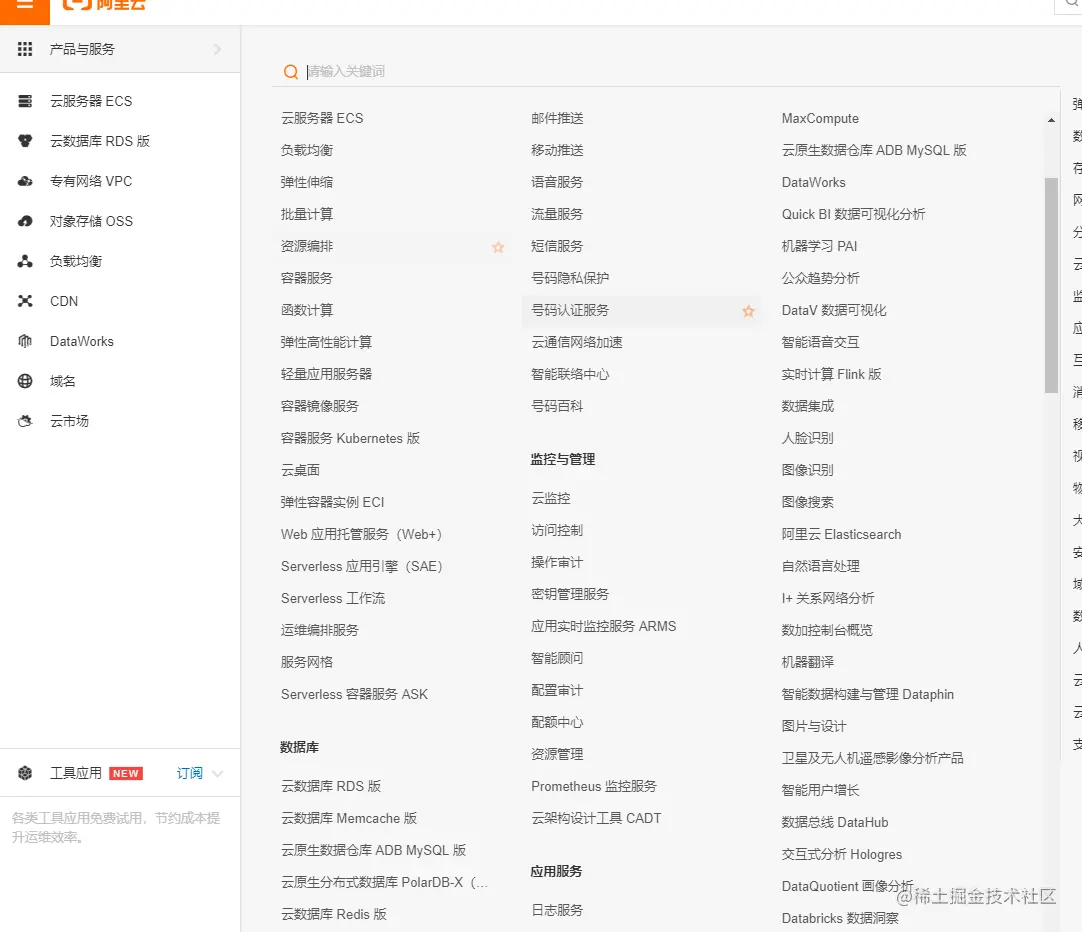
Task: Open 对象存储 OSS in the sidebar
Action: point(91,221)
